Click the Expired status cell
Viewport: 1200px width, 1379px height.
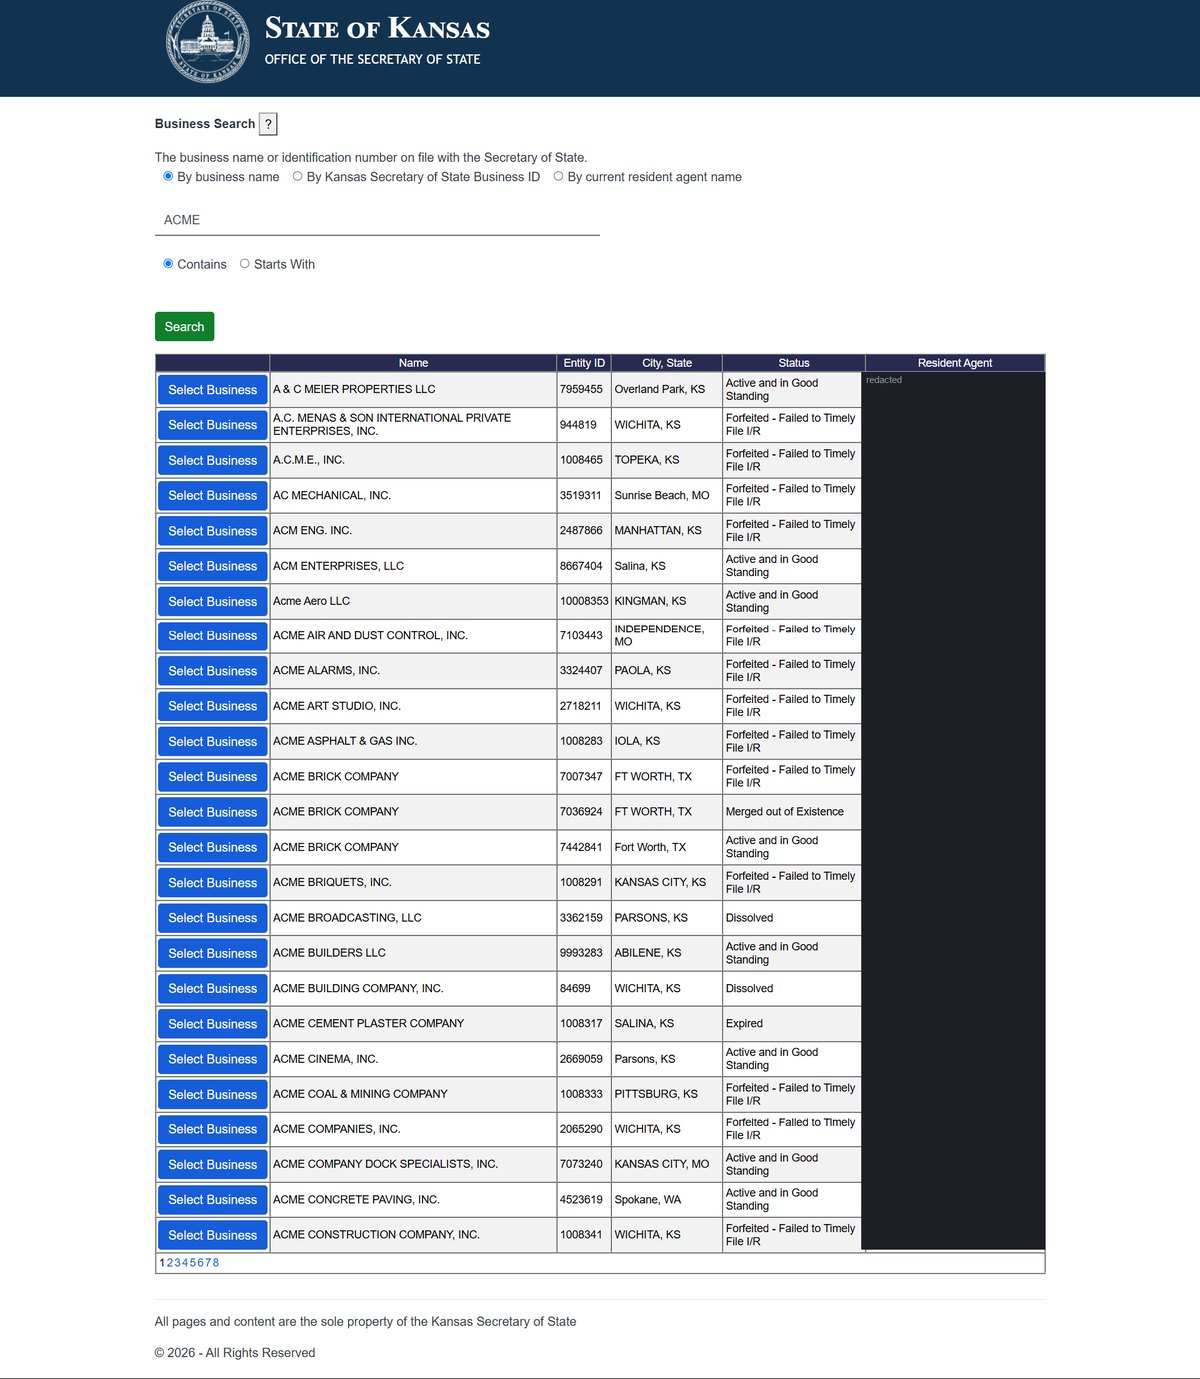pos(793,1024)
